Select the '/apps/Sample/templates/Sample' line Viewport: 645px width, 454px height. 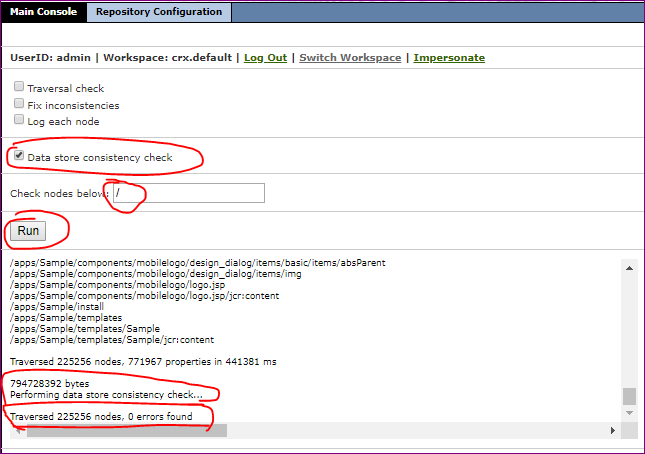pos(85,329)
